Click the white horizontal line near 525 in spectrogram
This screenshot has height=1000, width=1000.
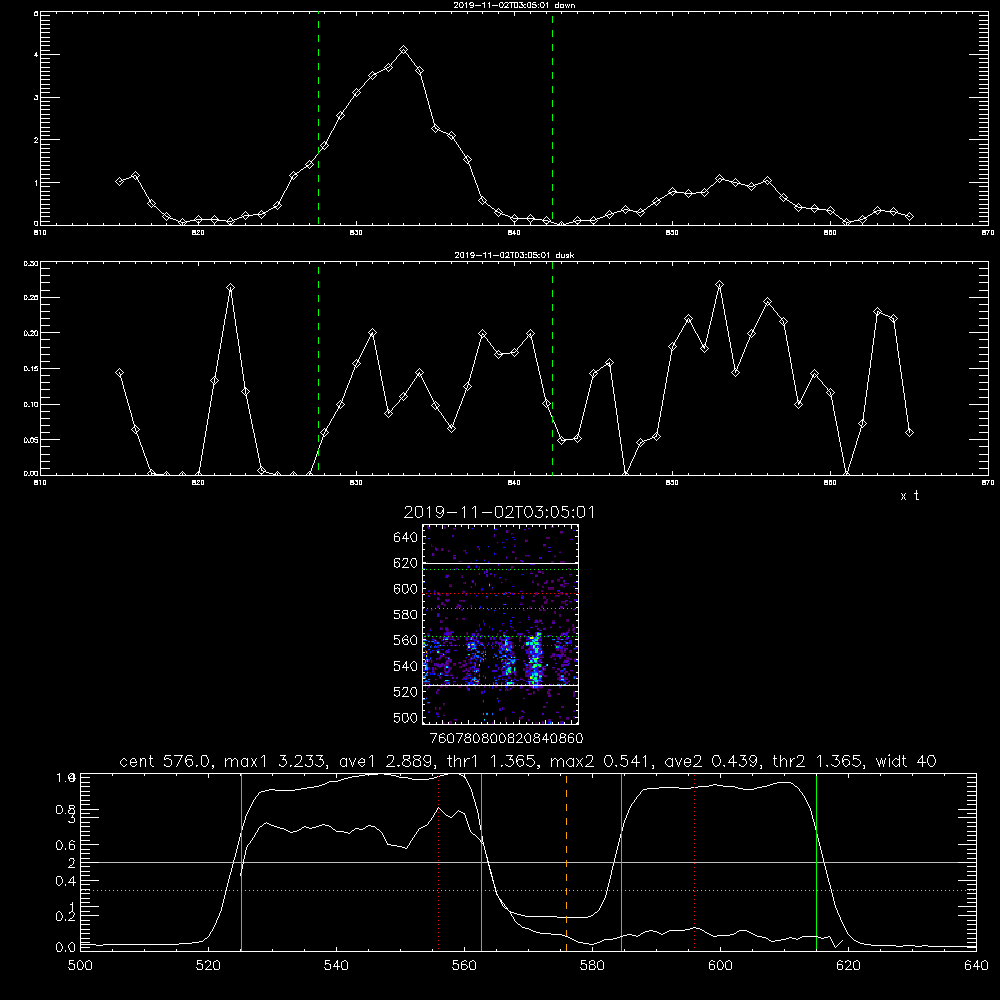pos(500,685)
